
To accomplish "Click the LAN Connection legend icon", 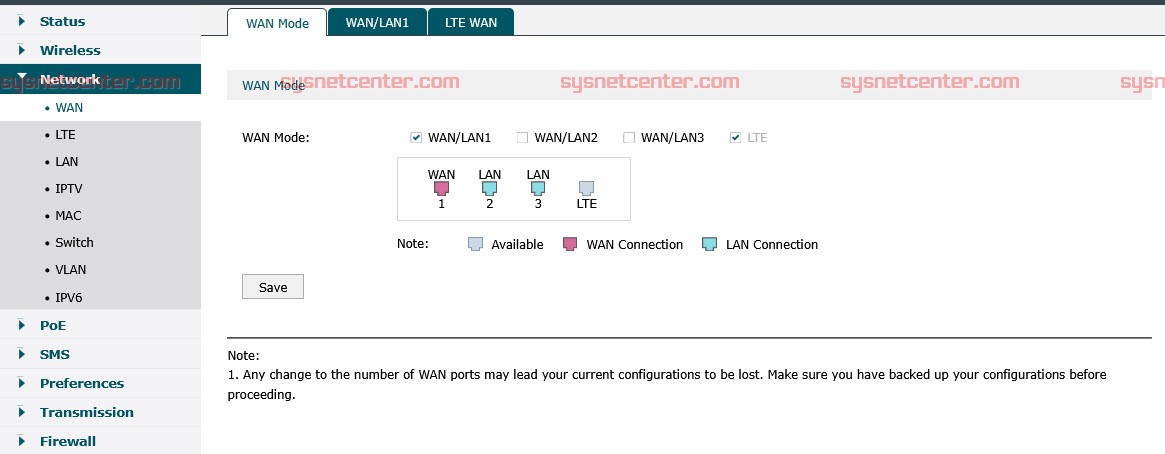I will [710, 244].
